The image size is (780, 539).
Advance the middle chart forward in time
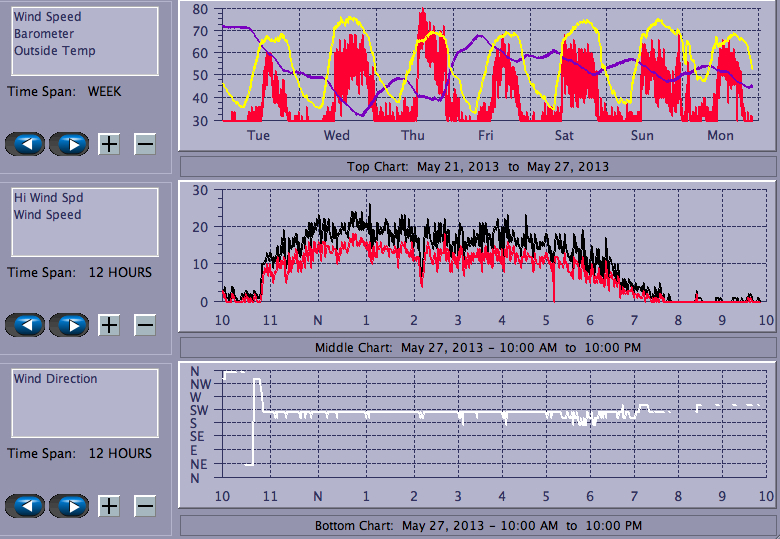pyautogui.click(x=69, y=325)
